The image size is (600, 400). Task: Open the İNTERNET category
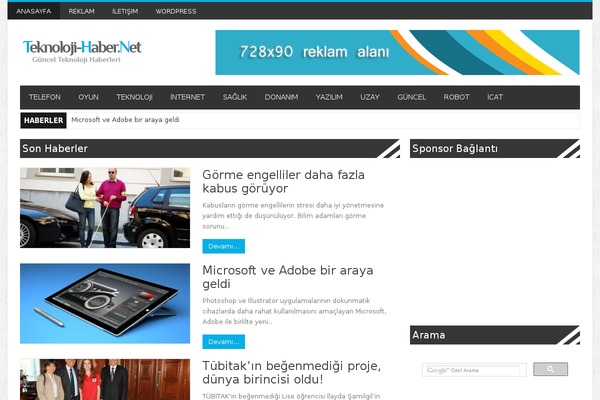(188, 97)
